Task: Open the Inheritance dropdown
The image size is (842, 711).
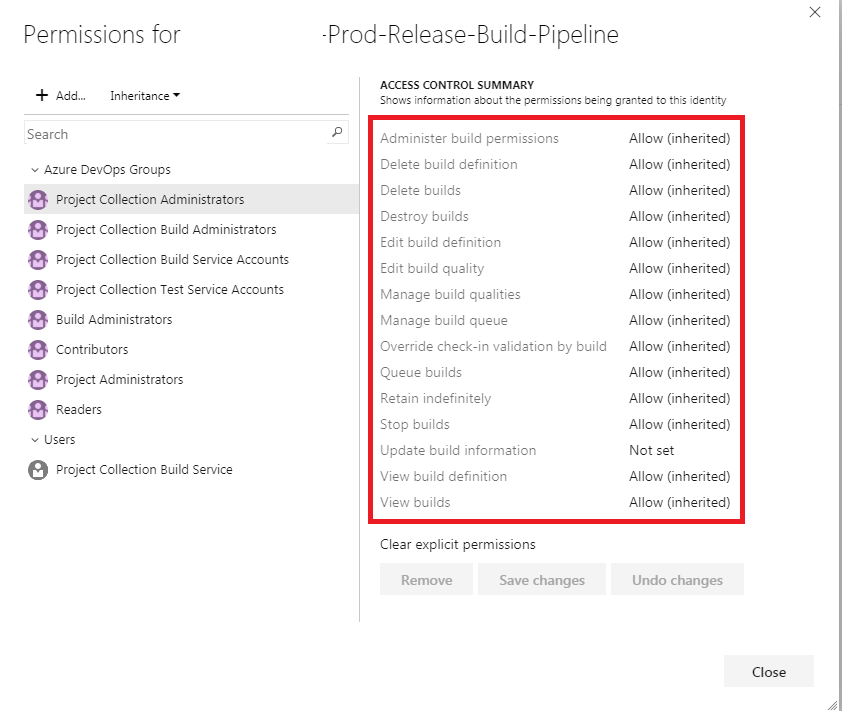Action: coord(143,96)
